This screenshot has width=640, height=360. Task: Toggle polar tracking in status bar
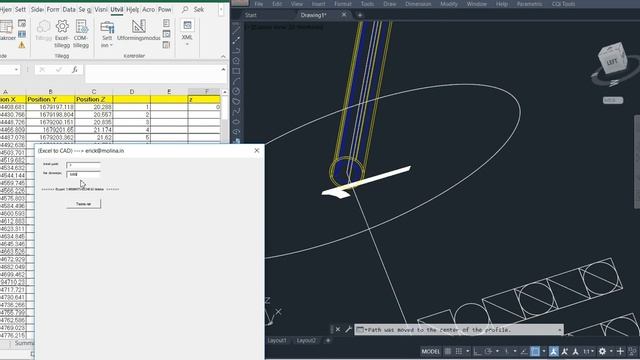tap(488, 351)
